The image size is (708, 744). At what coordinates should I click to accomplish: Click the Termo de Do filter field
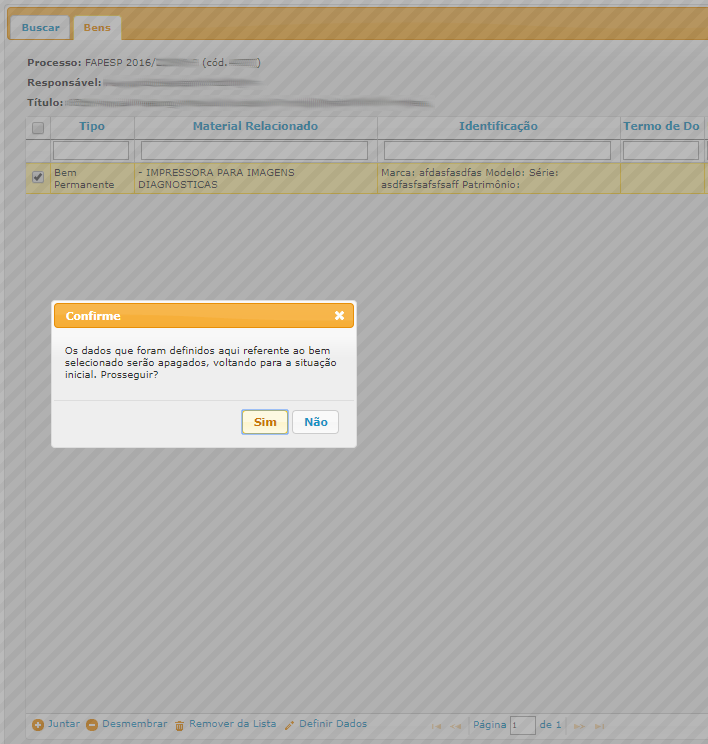point(661,150)
